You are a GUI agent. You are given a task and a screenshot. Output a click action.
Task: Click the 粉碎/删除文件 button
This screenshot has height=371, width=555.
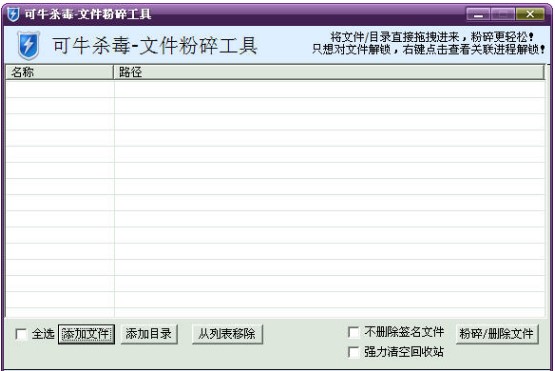pyautogui.click(x=497, y=334)
